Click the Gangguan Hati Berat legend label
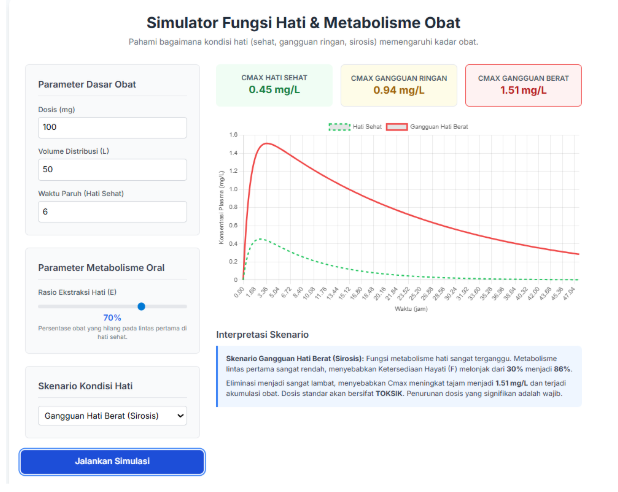618x492 pixels. (x=439, y=127)
